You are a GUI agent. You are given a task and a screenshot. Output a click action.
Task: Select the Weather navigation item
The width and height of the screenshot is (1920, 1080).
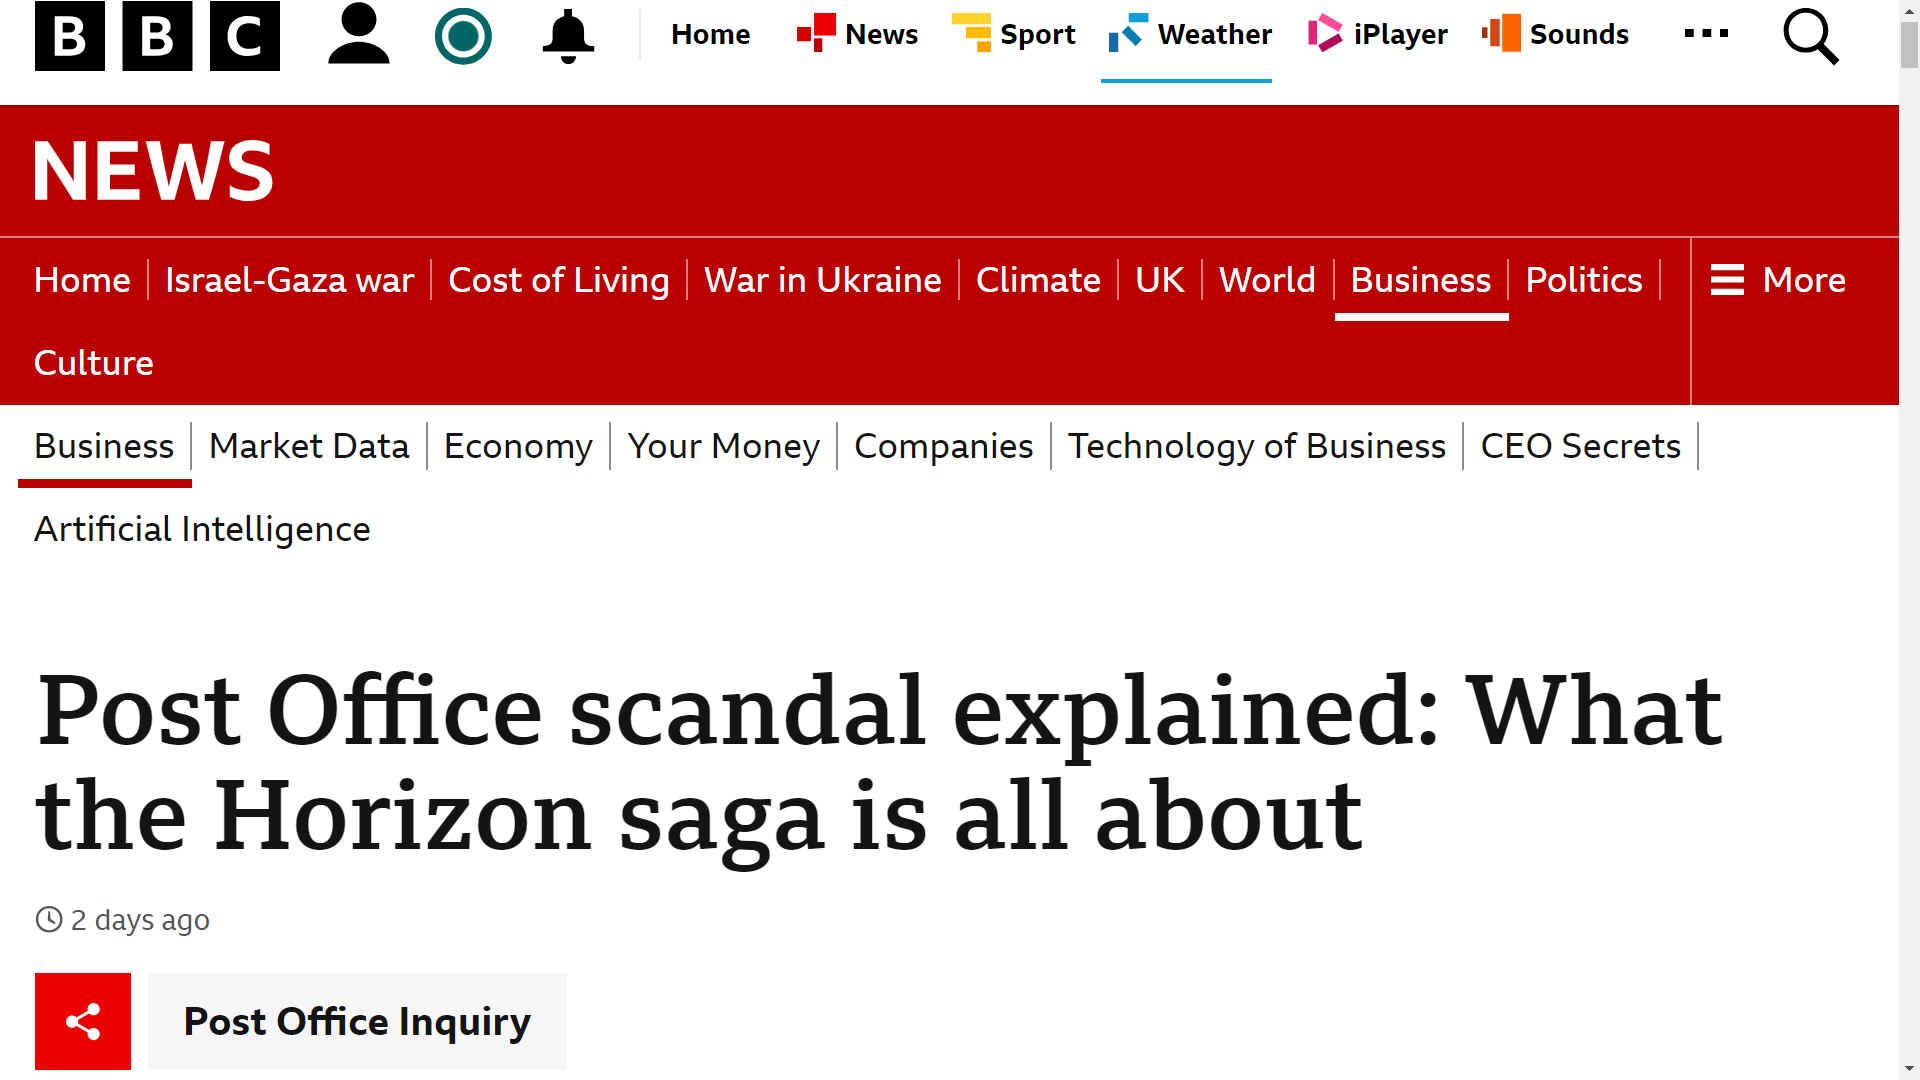(x=1190, y=34)
